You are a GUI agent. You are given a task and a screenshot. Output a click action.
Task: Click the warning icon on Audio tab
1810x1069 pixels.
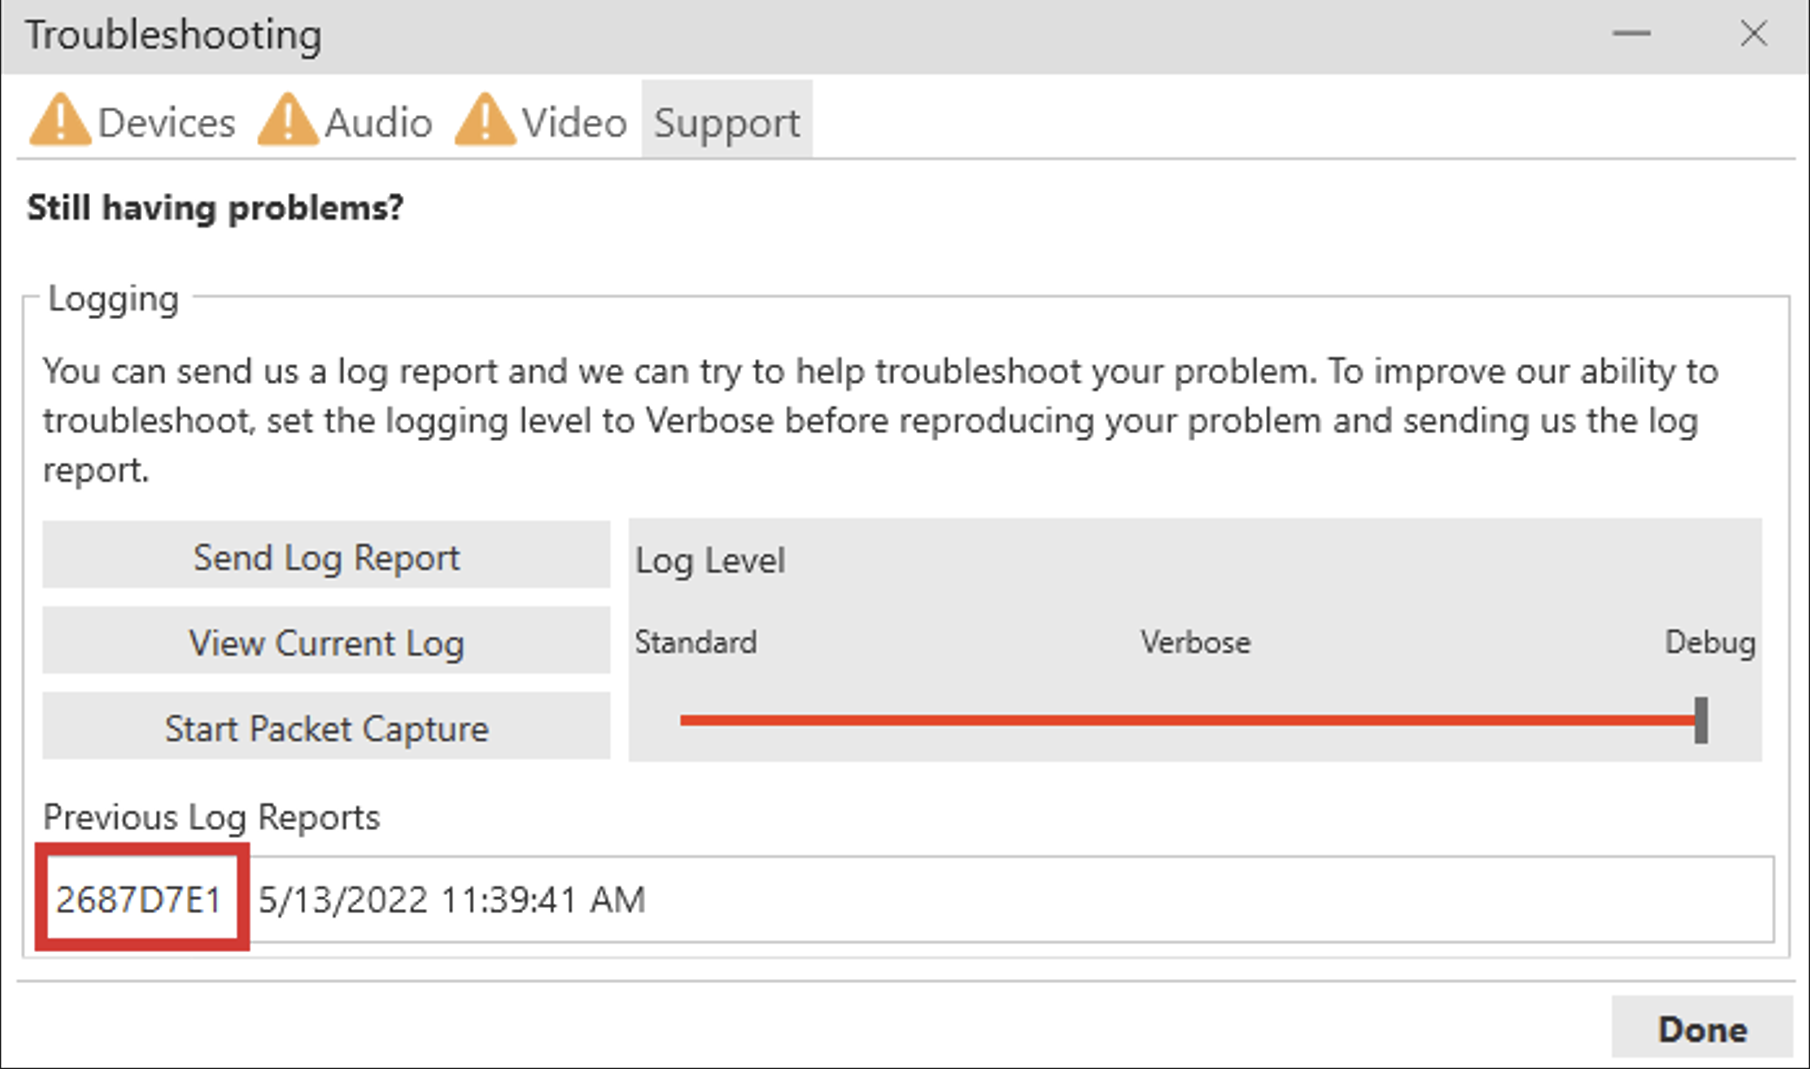coord(289,120)
